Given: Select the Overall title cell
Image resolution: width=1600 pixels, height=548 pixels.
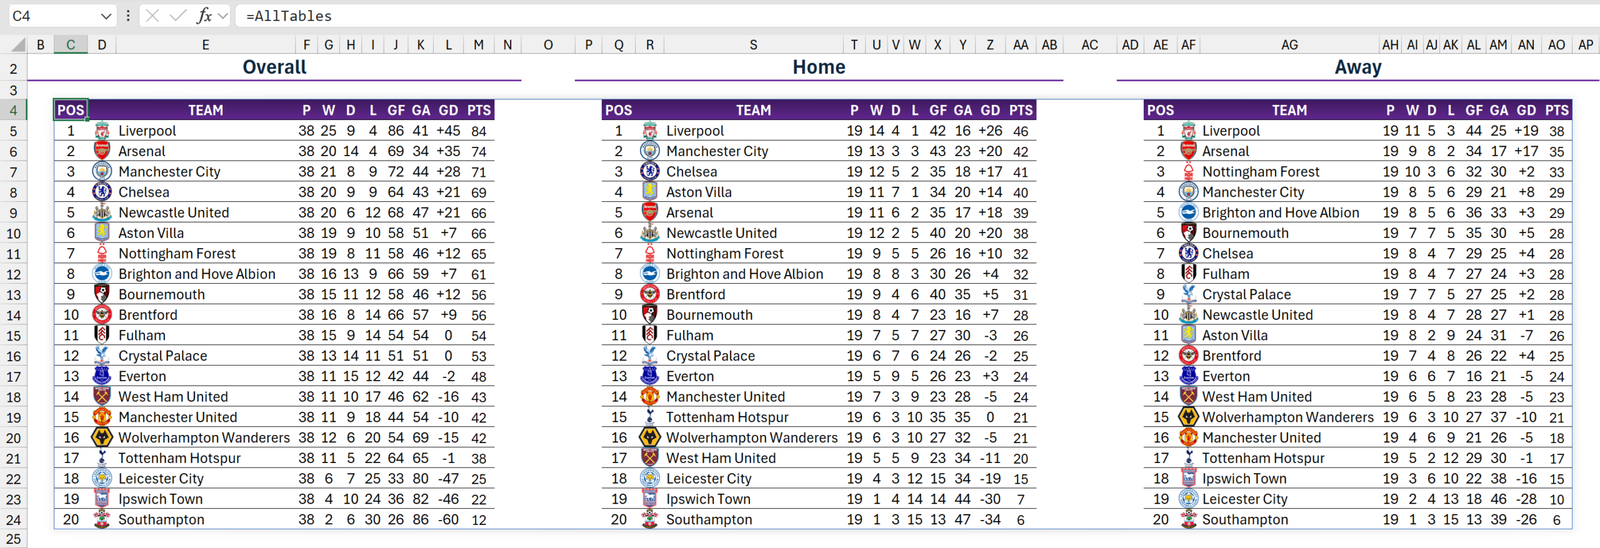Looking at the screenshot, I should pyautogui.click(x=274, y=67).
